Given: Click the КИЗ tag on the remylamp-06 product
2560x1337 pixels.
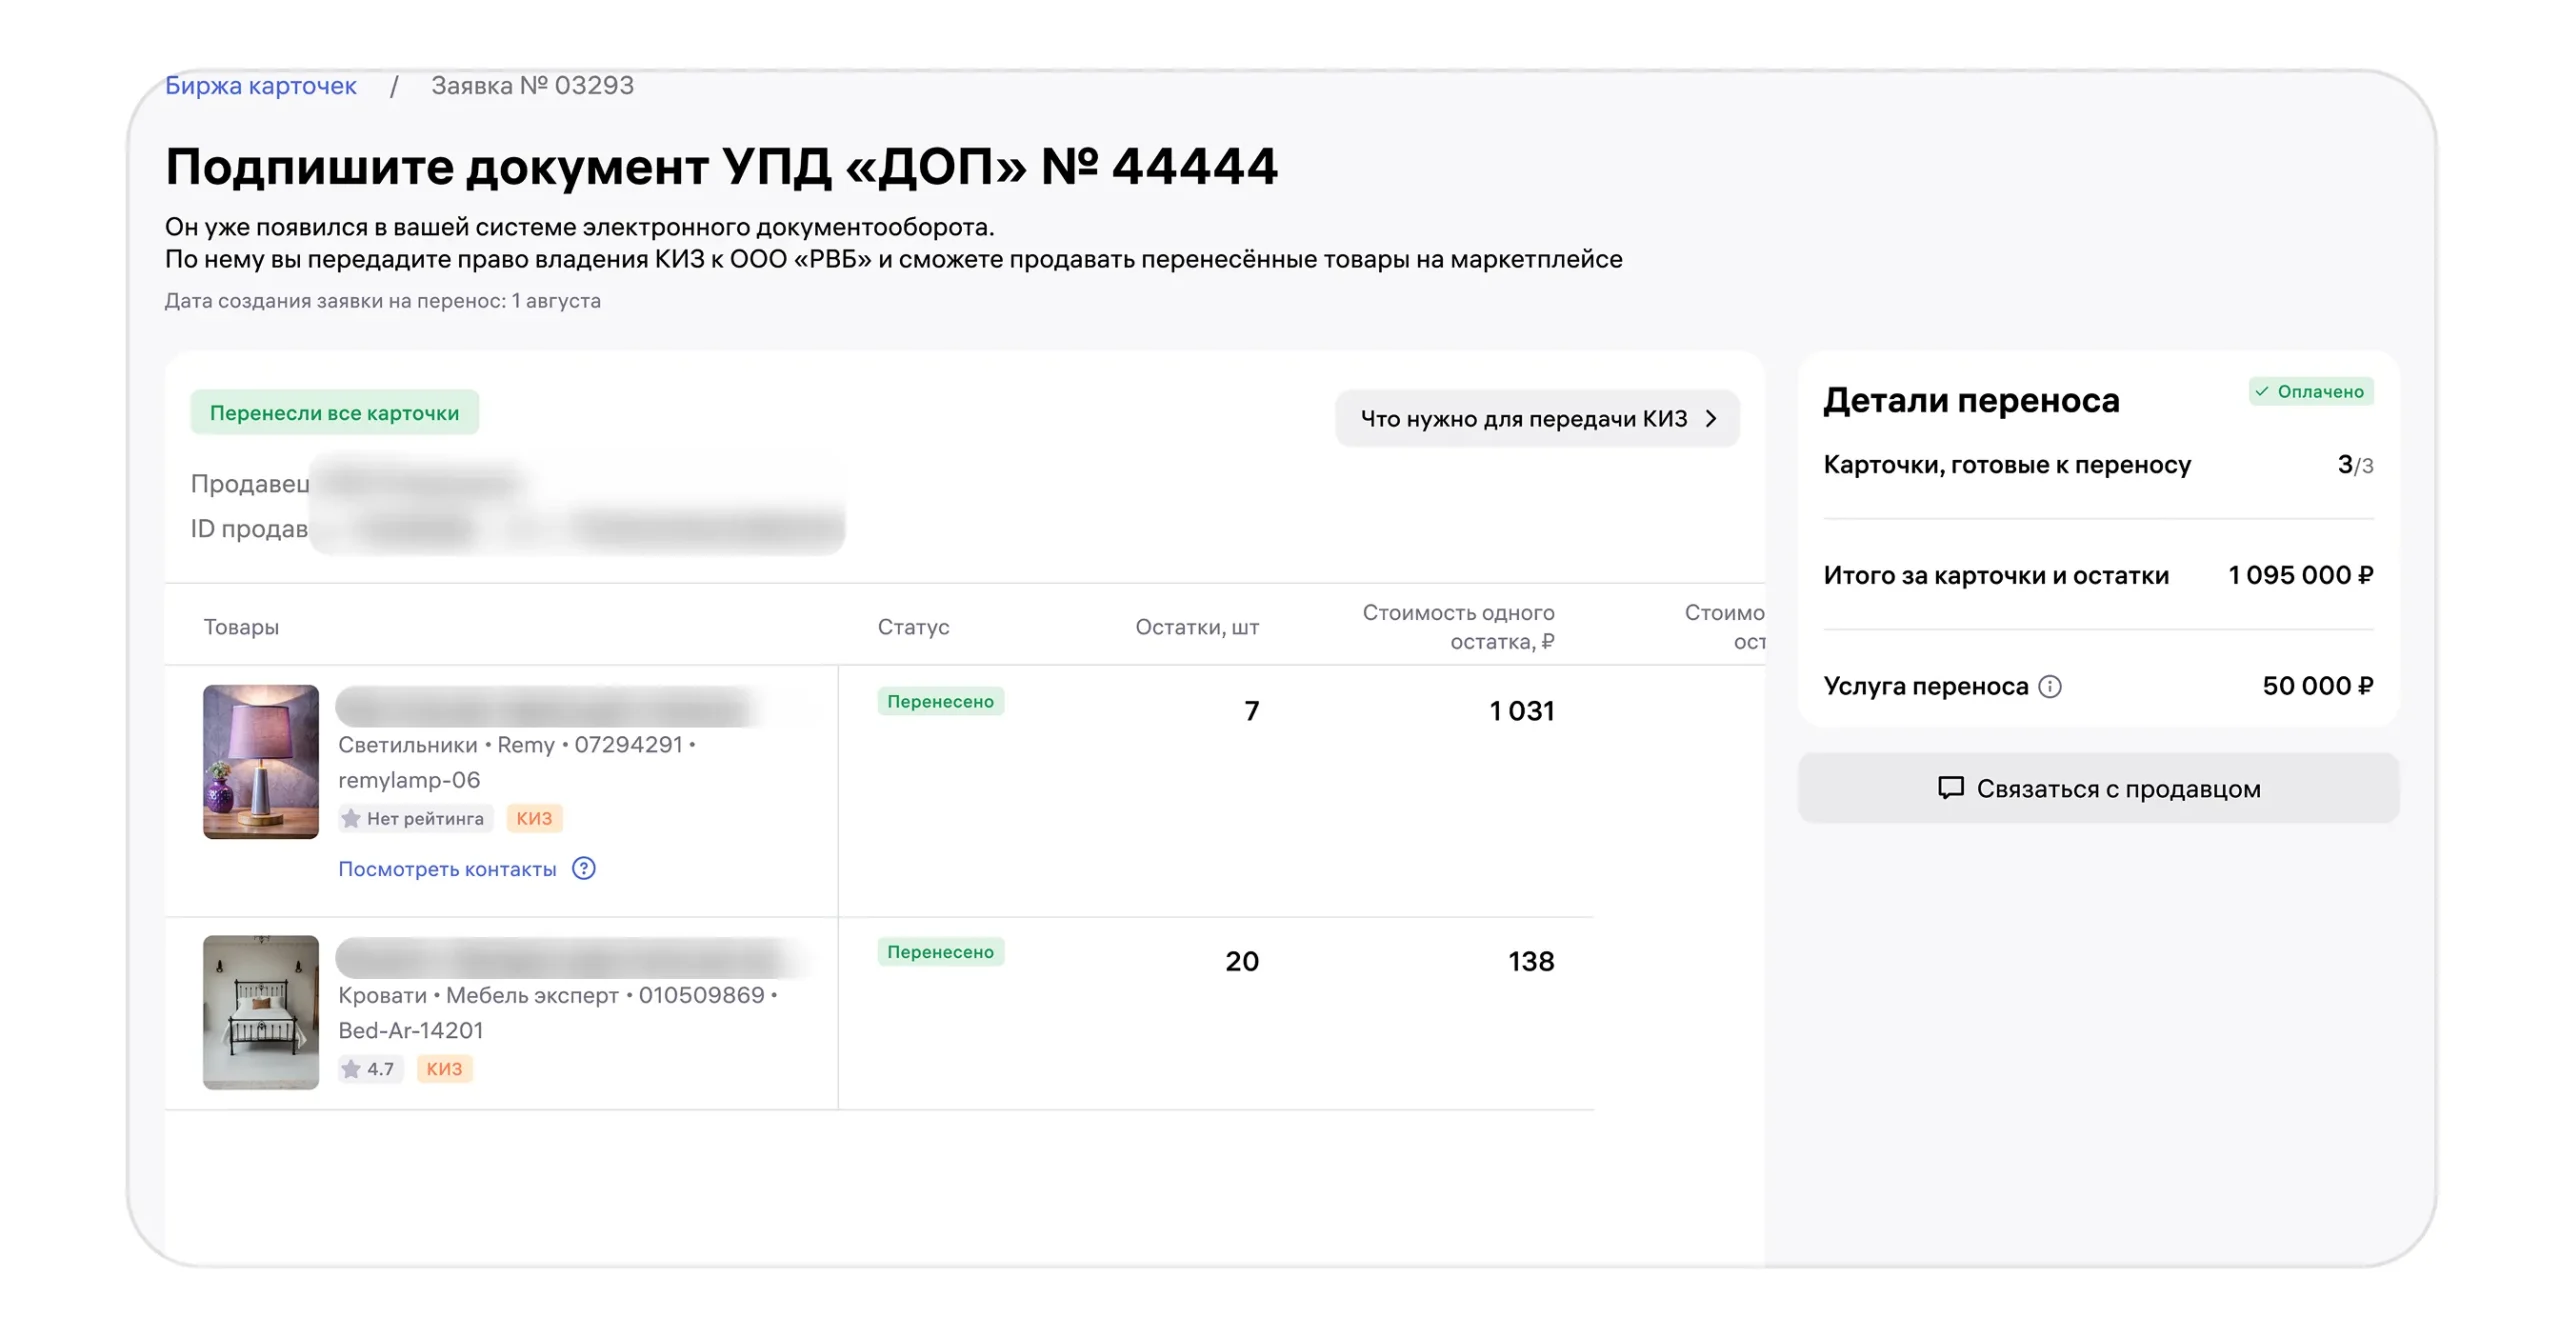Looking at the screenshot, I should coord(533,818).
